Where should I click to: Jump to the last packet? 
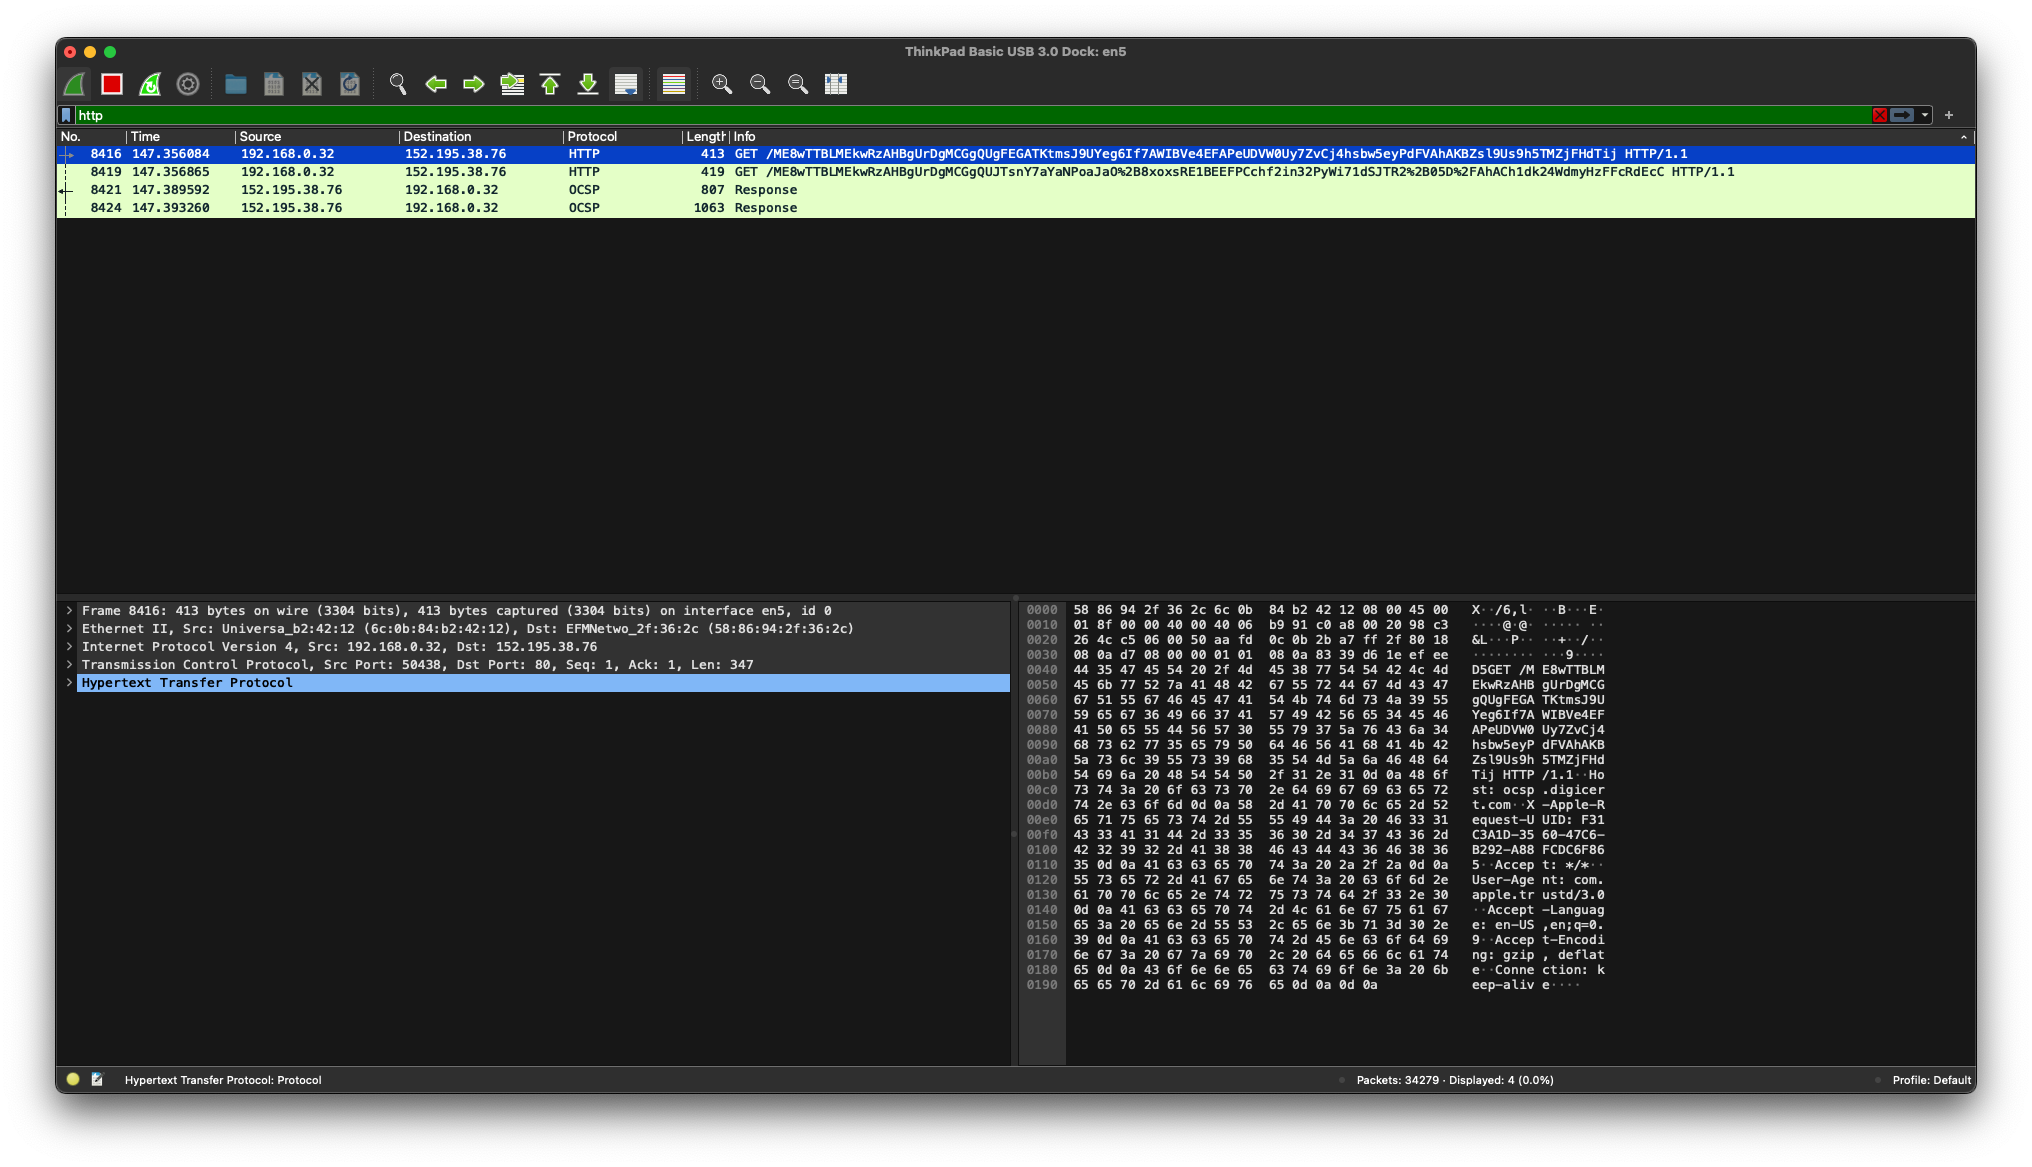click(x=588, y=84)
